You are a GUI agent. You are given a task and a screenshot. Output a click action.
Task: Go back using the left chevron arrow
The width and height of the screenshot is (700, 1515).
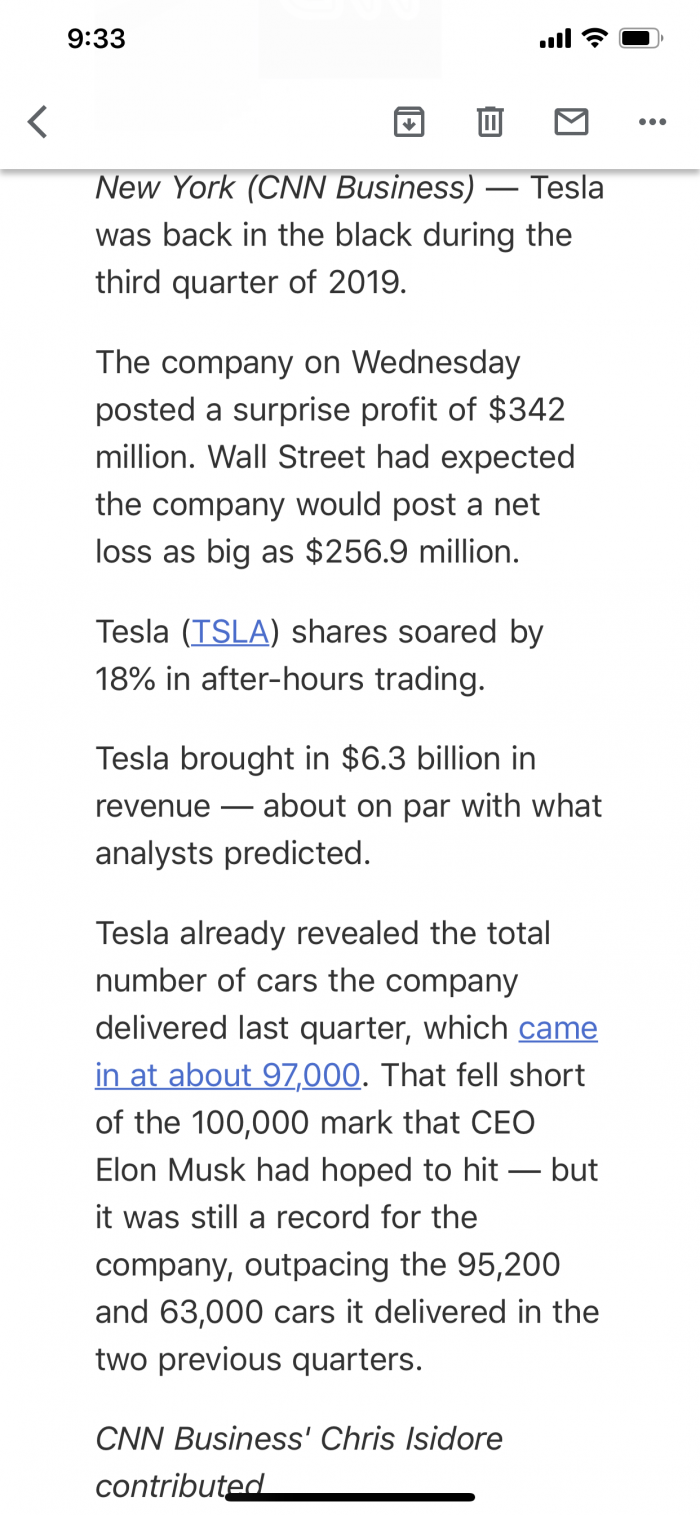pyautogui.click(x=38, y=122)
